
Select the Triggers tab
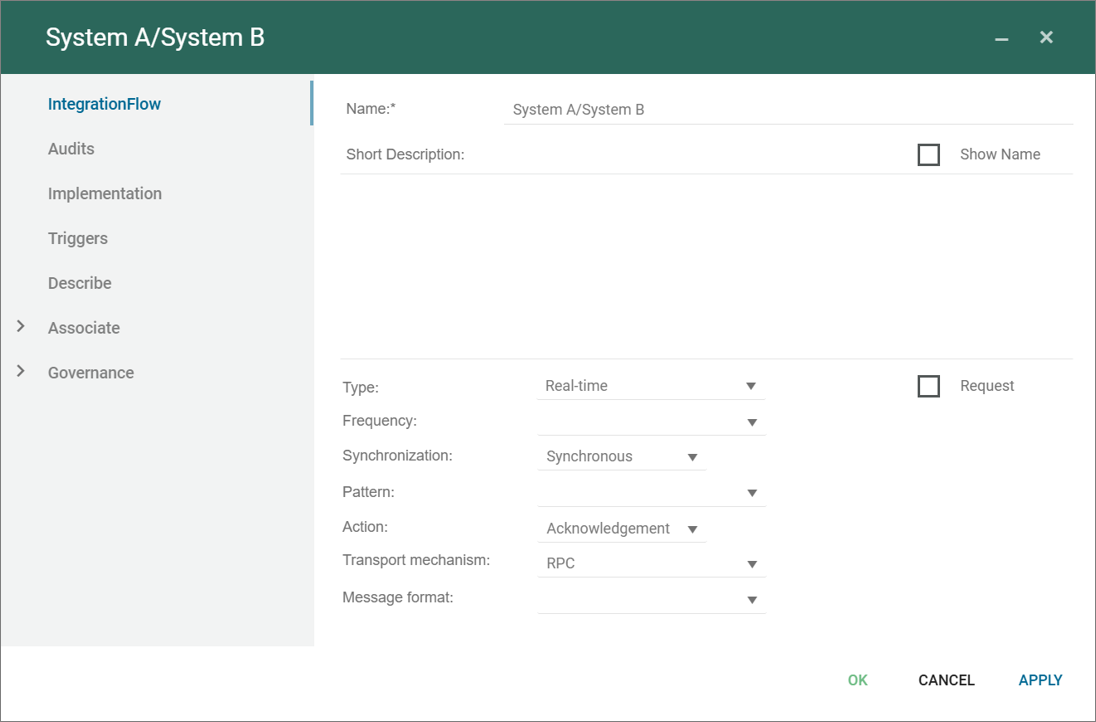click(78, 239)
